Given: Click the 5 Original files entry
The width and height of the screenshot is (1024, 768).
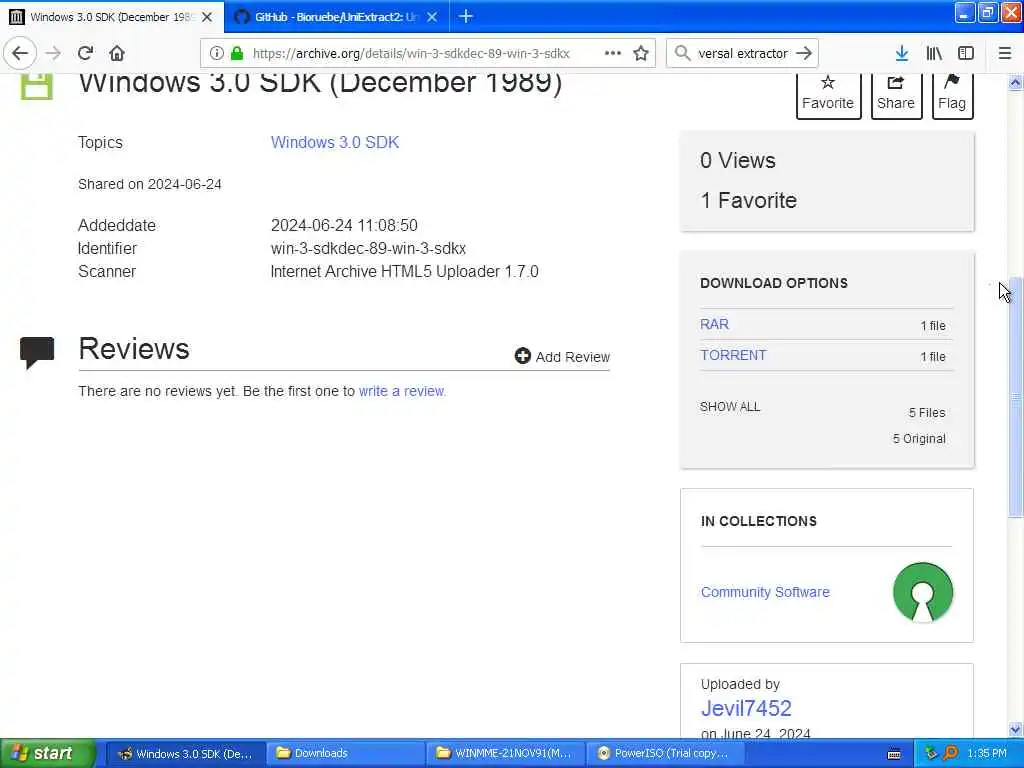Looking at the screenshot, I should pyautogui.click(x=919, y=439).
